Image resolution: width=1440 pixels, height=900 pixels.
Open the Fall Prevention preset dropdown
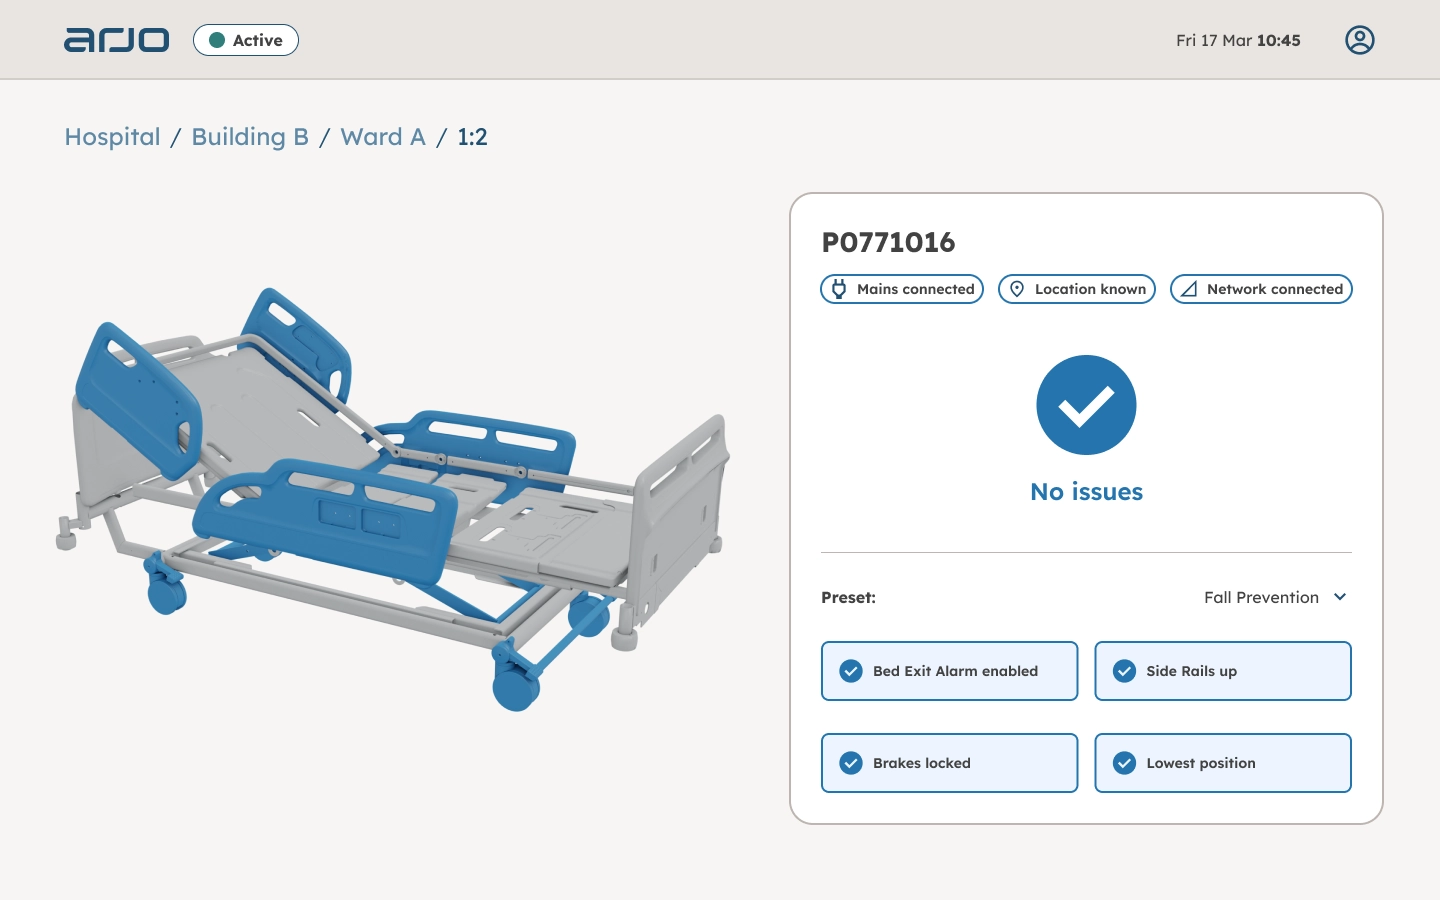coord(1261,597)
